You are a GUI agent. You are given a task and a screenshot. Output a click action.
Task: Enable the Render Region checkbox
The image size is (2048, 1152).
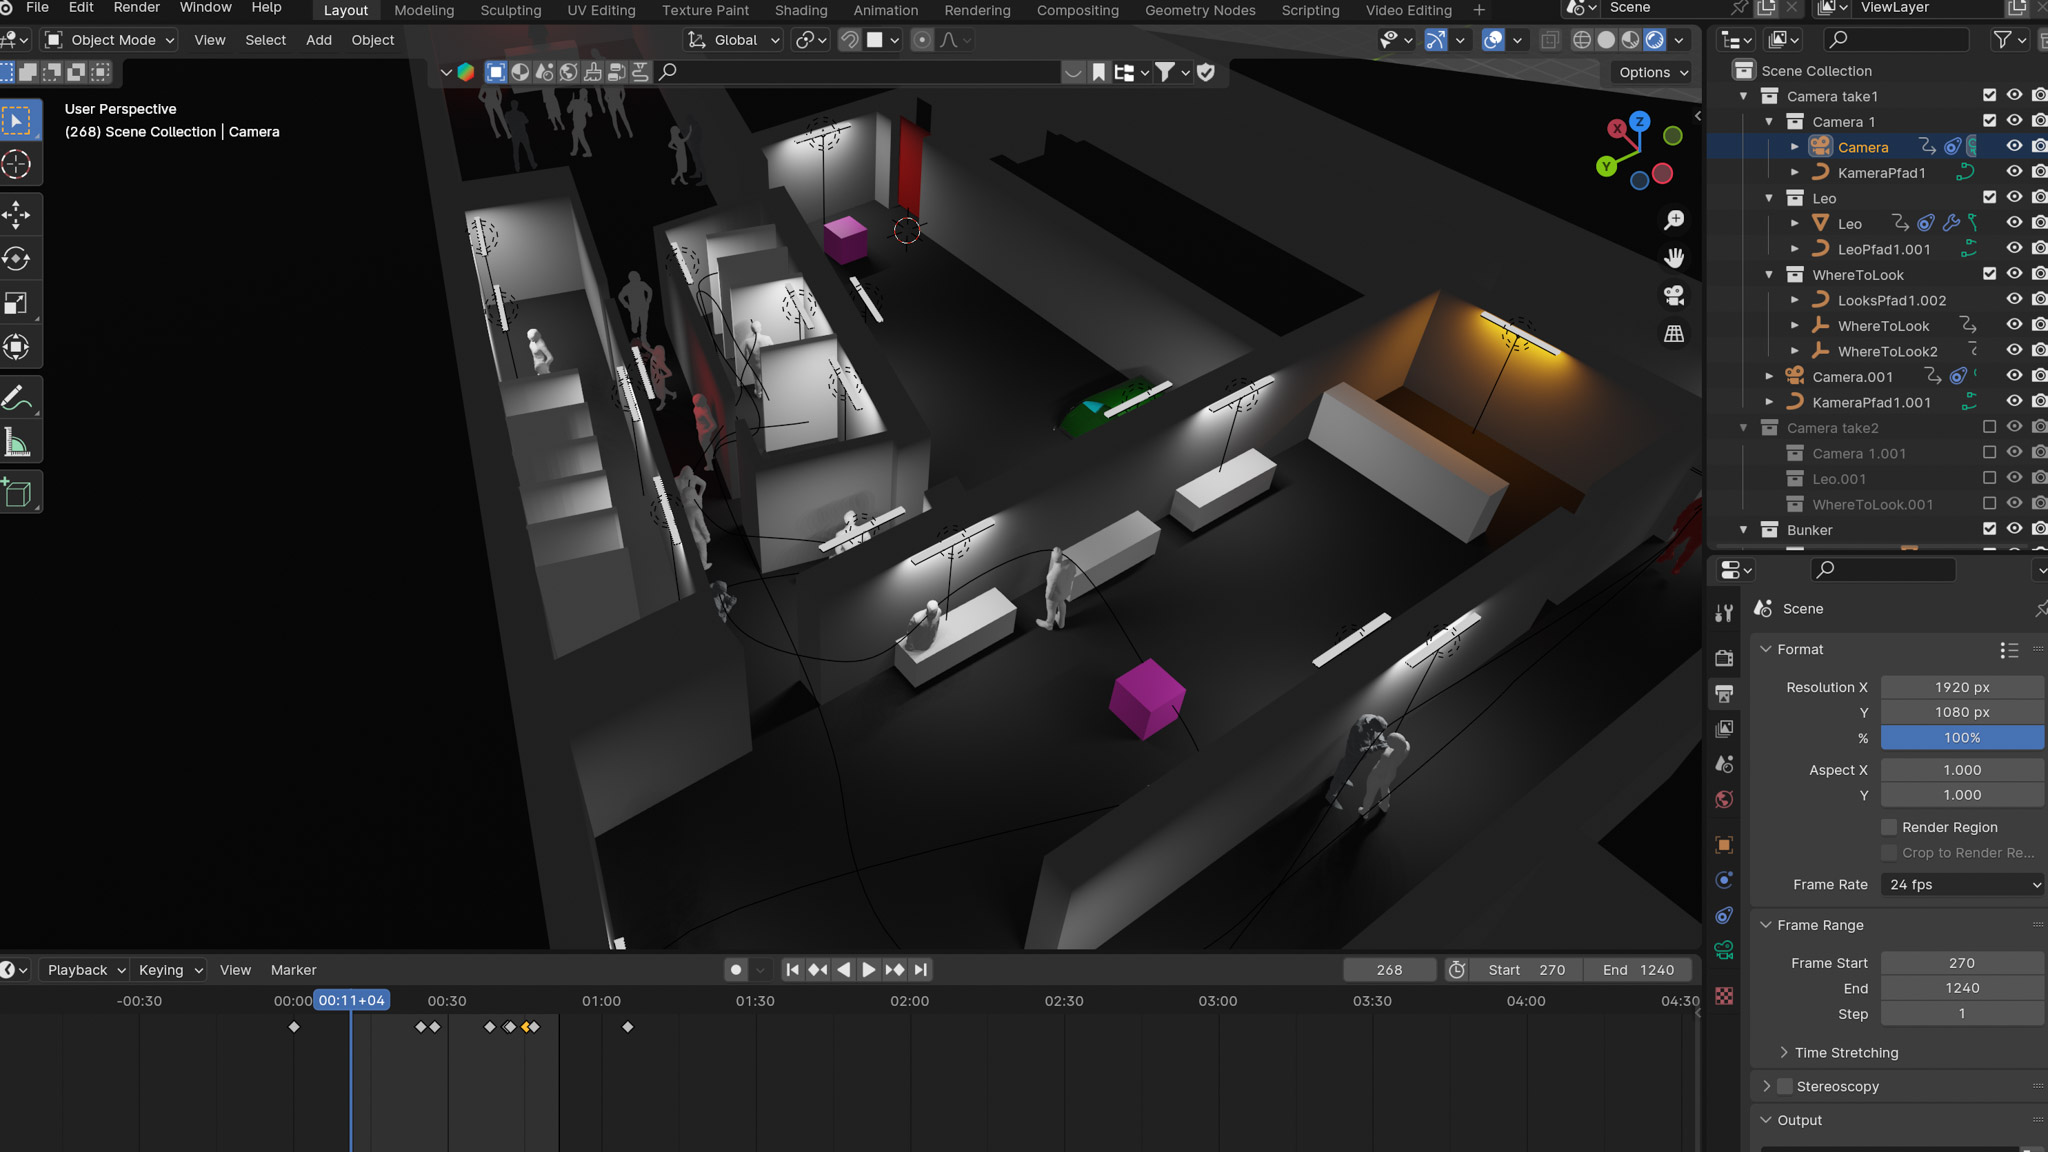tap(1889, 827)
